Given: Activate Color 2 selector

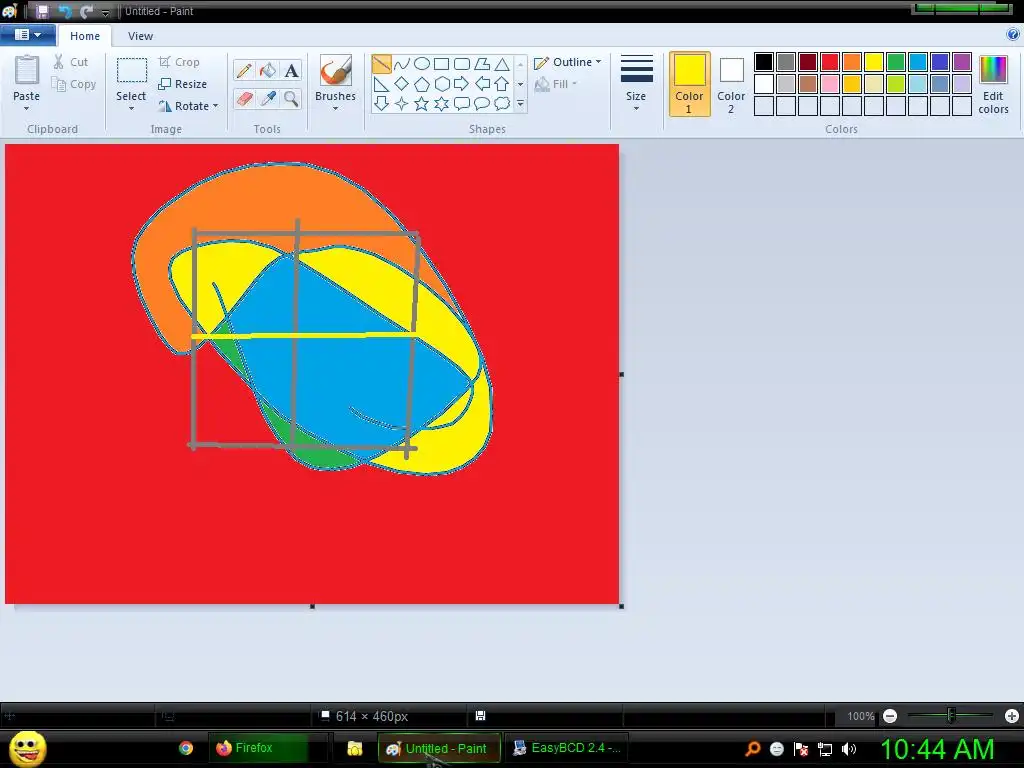Looking at the screenshot, I should pyautogui.click(x=731, y=84).
